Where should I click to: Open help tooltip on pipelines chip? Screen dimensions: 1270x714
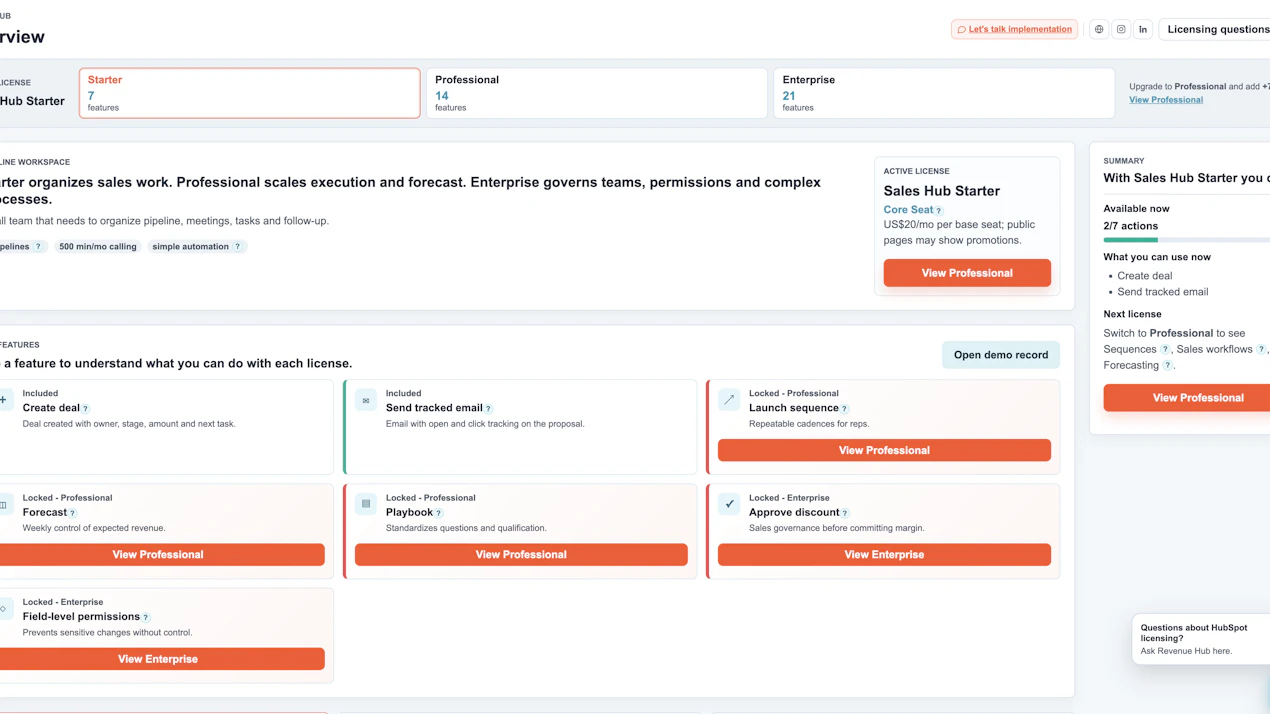click(39, 247)
